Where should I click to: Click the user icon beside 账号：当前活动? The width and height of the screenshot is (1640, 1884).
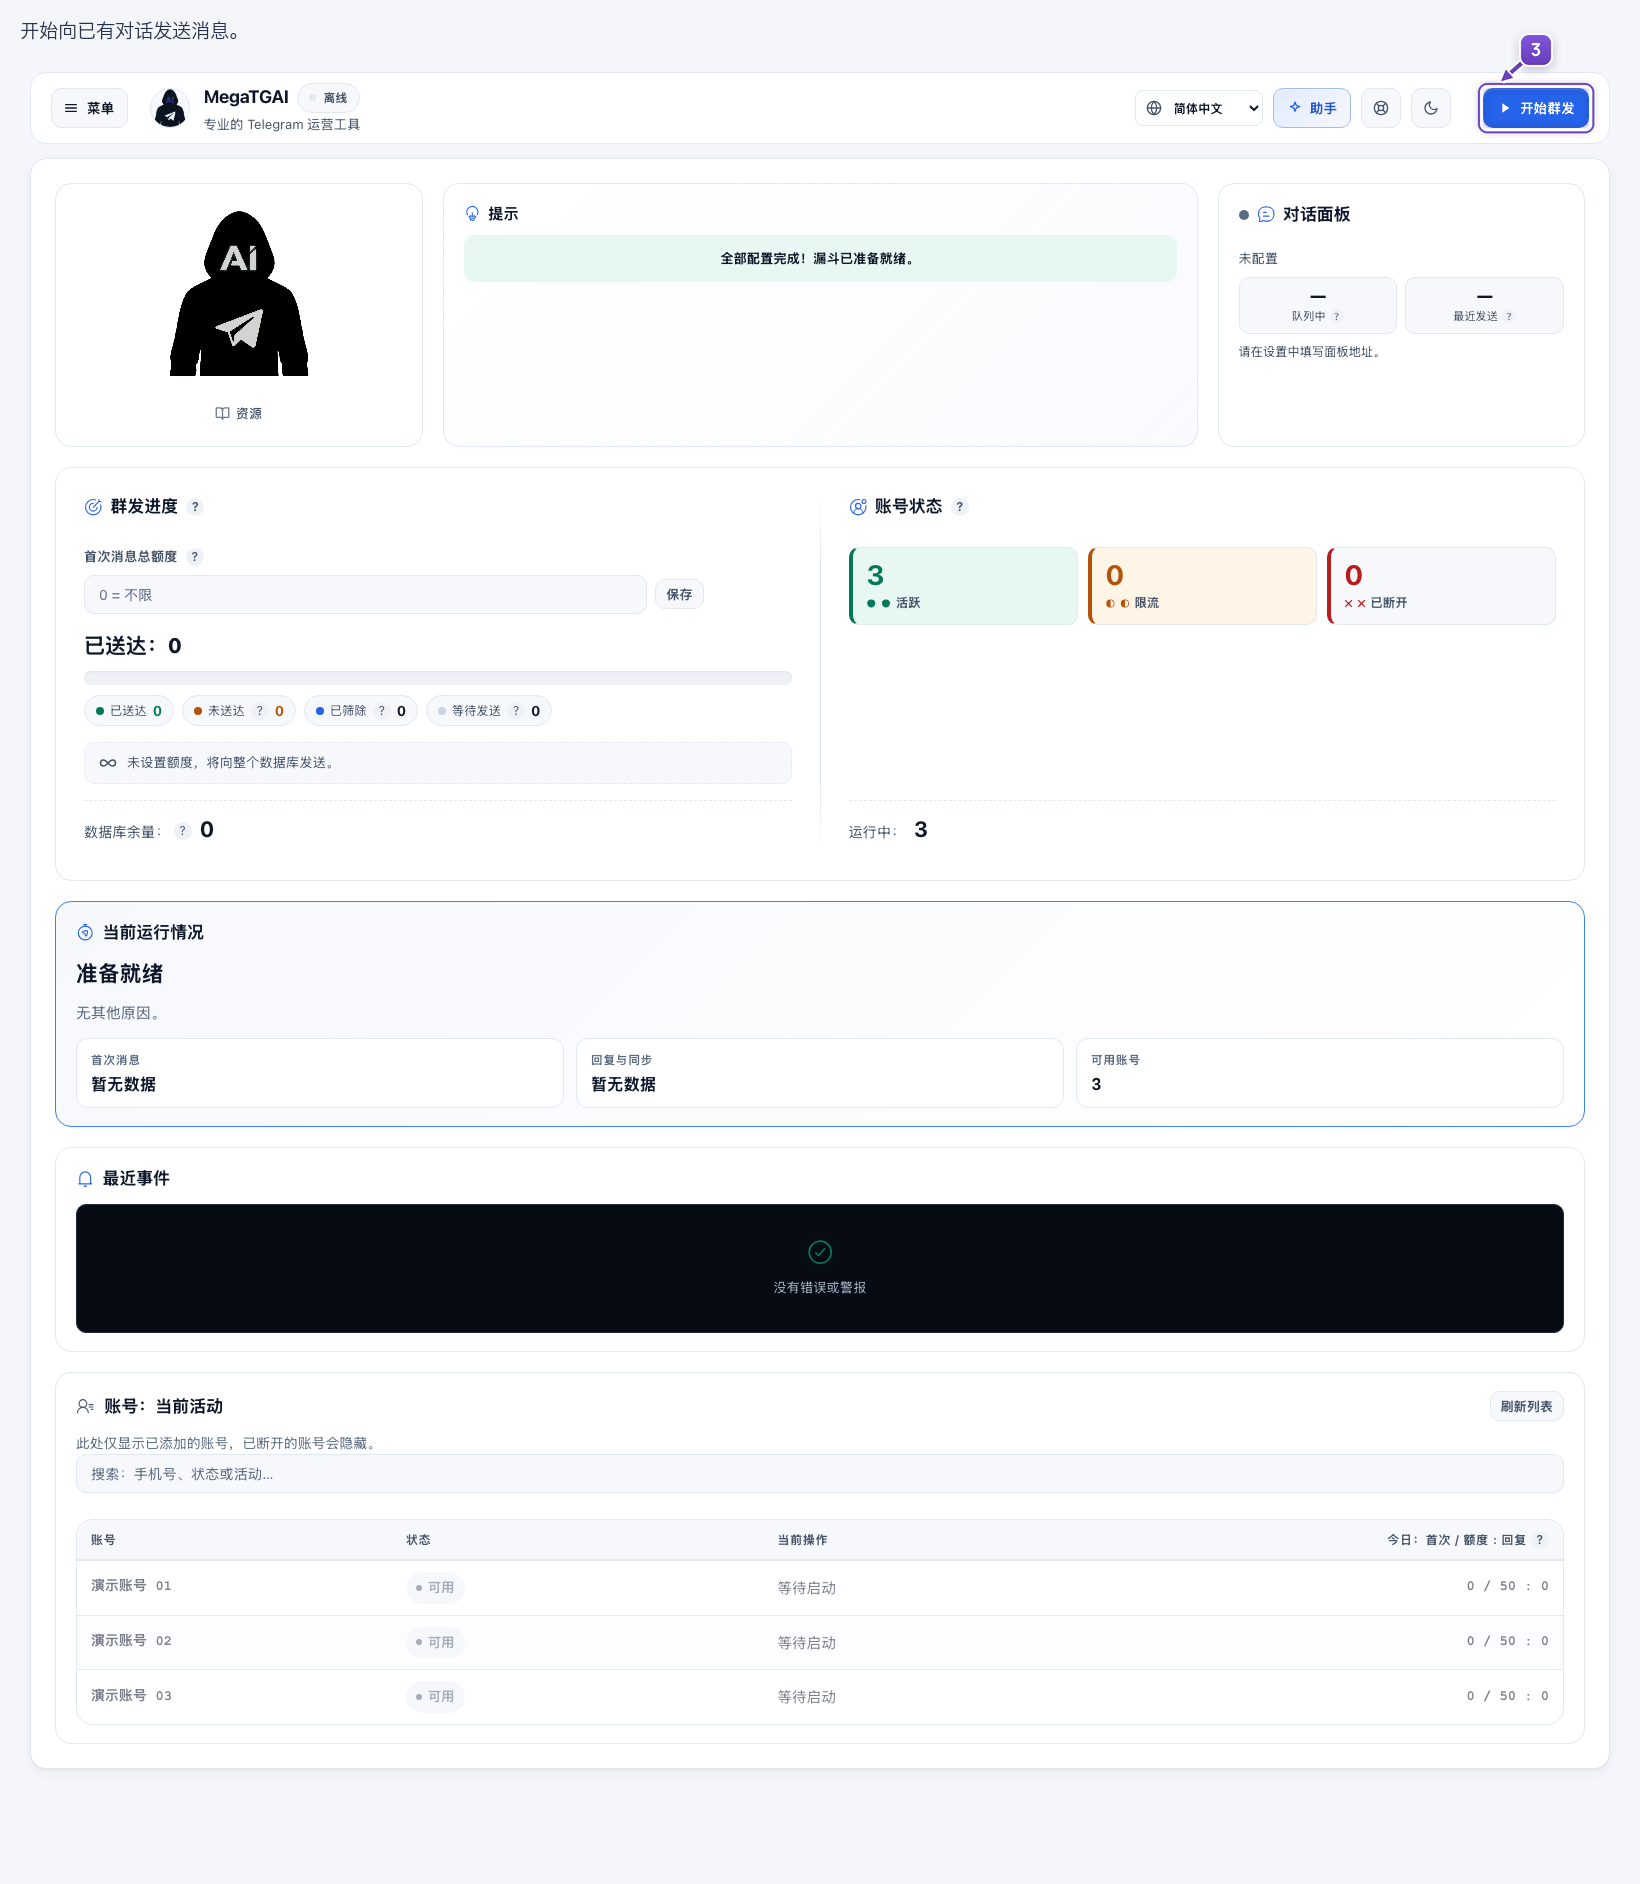[85, 1407]
